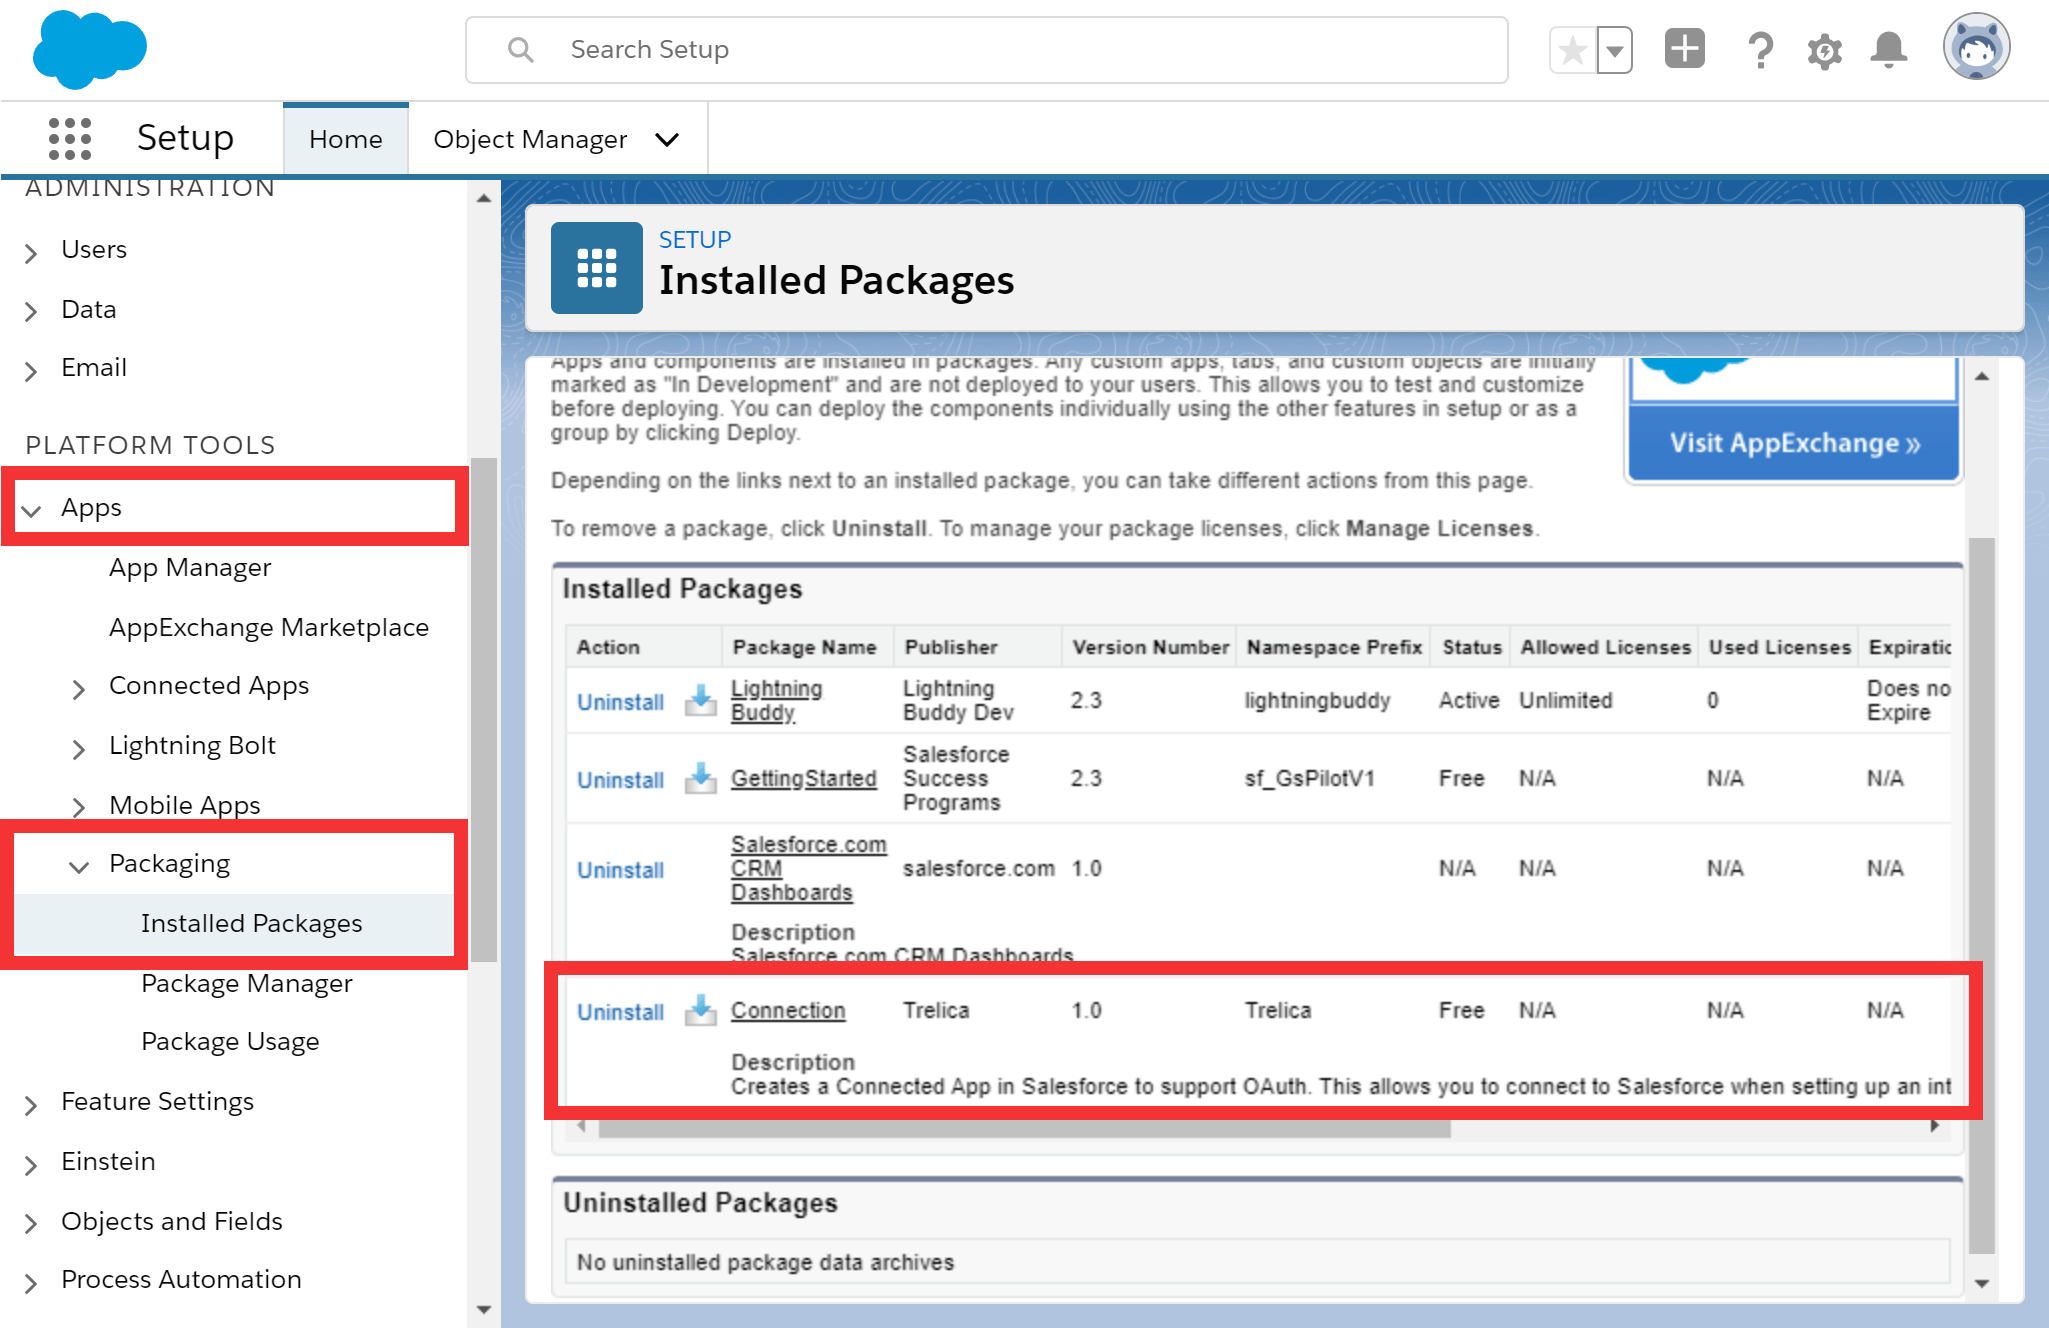Click the Status column header
The width and height of the screenshot is (2049, 1328).
[1472, 647]
